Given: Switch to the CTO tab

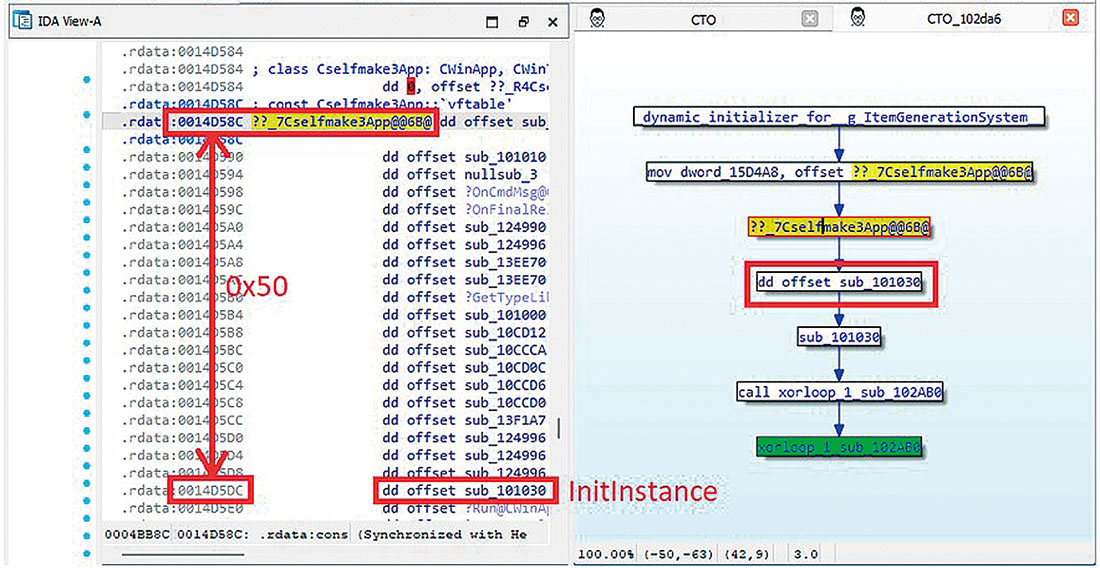Looking at the screenshot, I should point(703,19).
